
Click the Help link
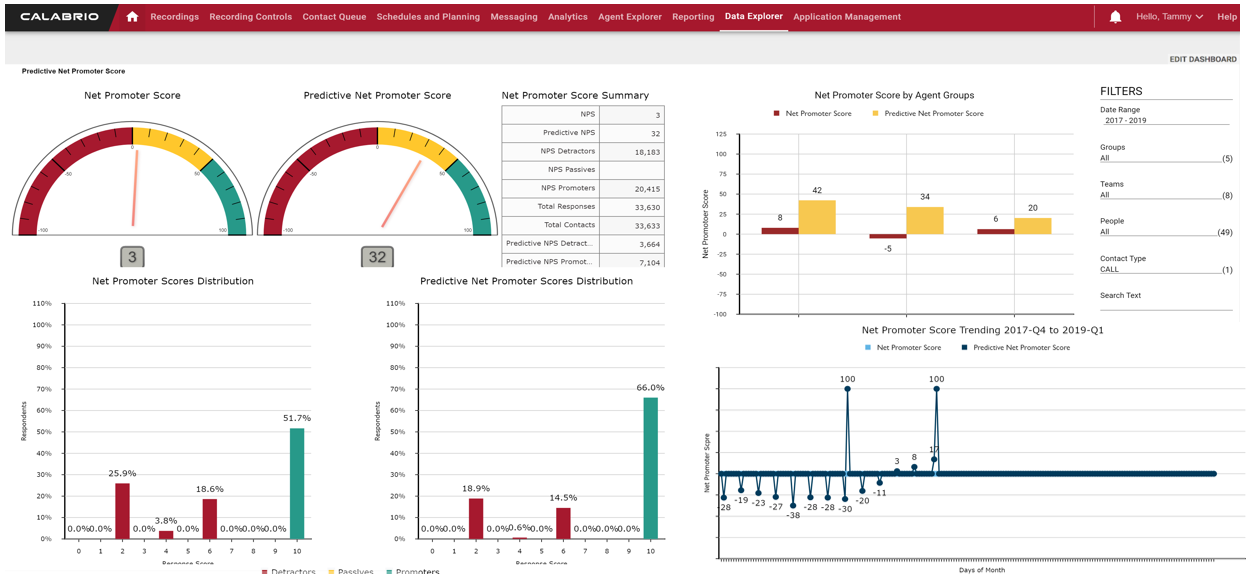pyautogui.click(x=1226, y=17)
